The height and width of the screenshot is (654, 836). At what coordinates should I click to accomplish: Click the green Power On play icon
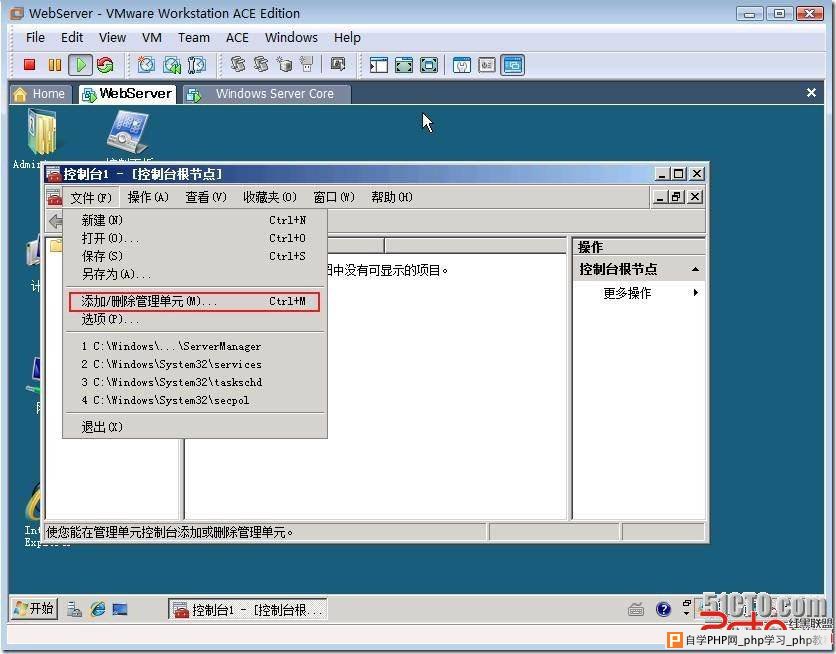point(81,65)
